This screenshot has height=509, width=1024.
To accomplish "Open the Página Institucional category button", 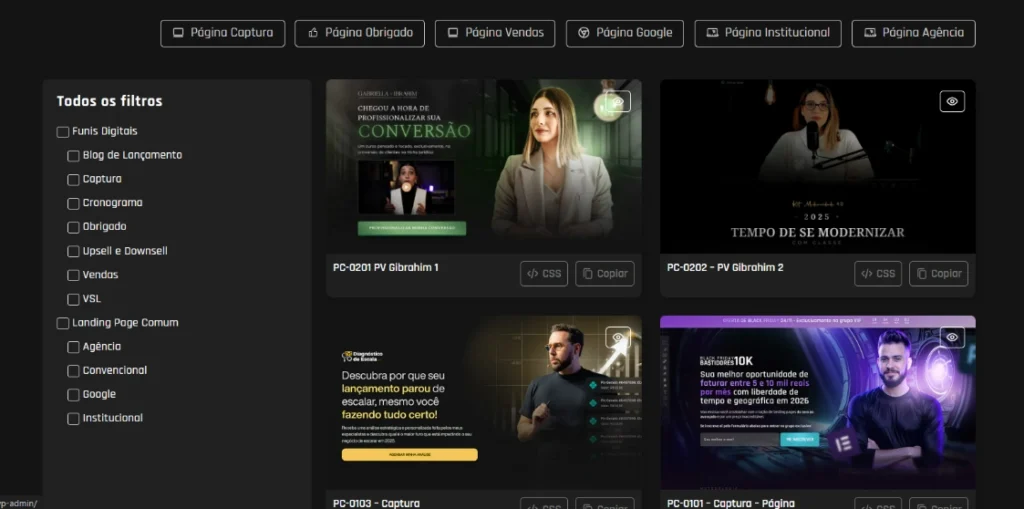I will point(768,33).
